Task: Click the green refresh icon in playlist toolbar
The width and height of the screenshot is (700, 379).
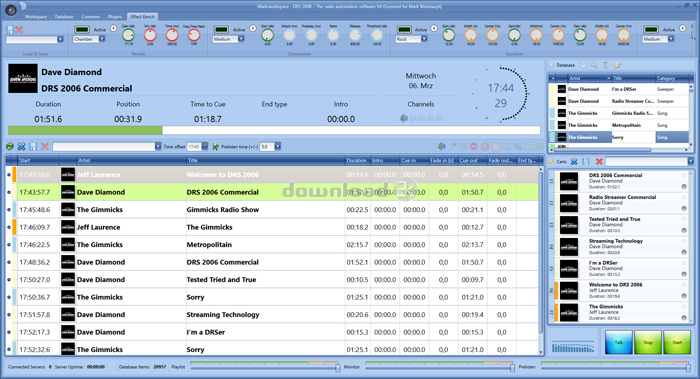Action: [x=10, y=146]
